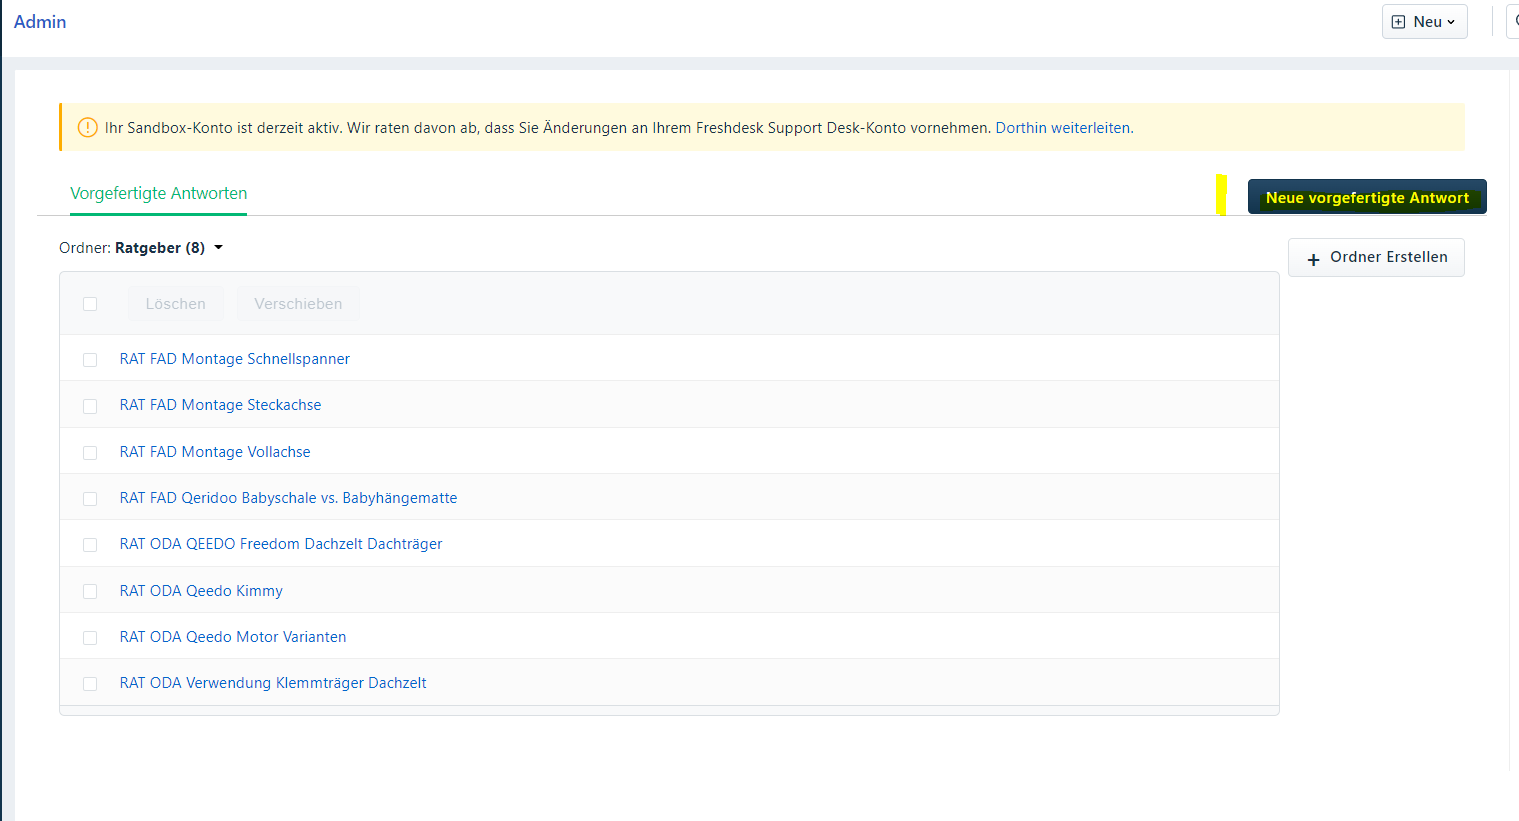Click the plus icon on Neu button
Screen dimensions: 1519x821
click(1398, 22)
